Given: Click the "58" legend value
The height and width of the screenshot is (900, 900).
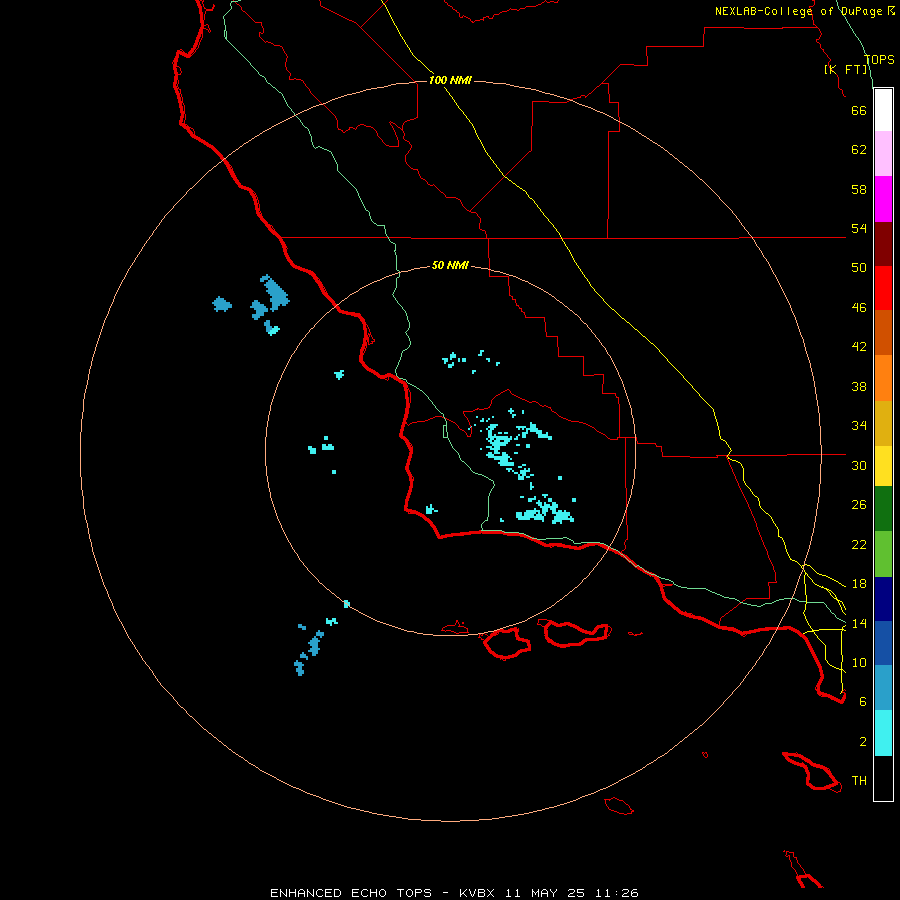Looking at the screenshot, I should coord(859,189).
